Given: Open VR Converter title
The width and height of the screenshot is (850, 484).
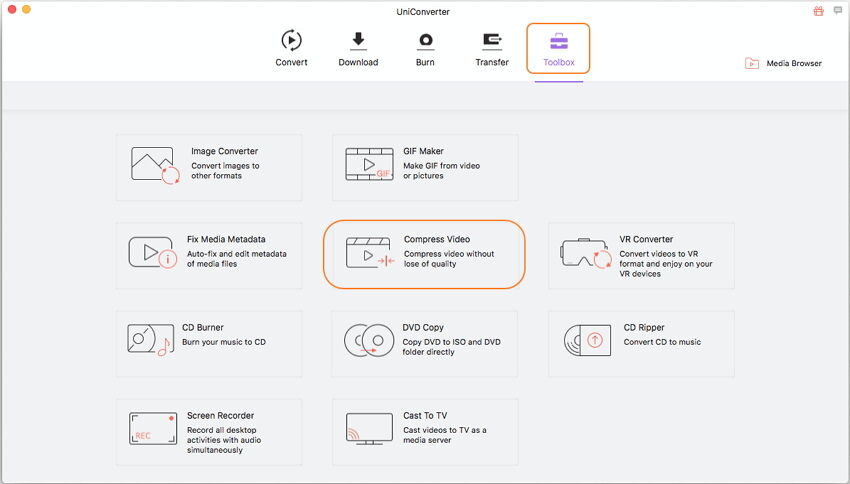Looking at the screenshot, I should click(646, 239).
